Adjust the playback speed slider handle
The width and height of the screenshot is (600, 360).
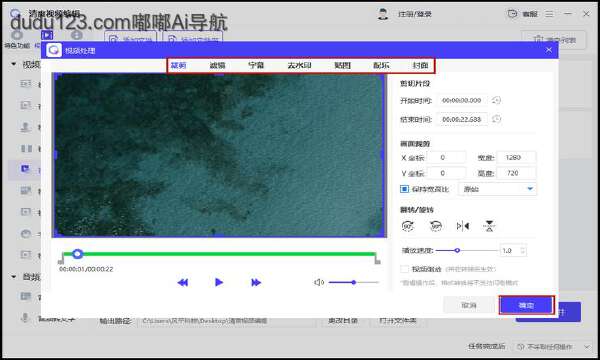pyautogui.click(x=457, y=251)
